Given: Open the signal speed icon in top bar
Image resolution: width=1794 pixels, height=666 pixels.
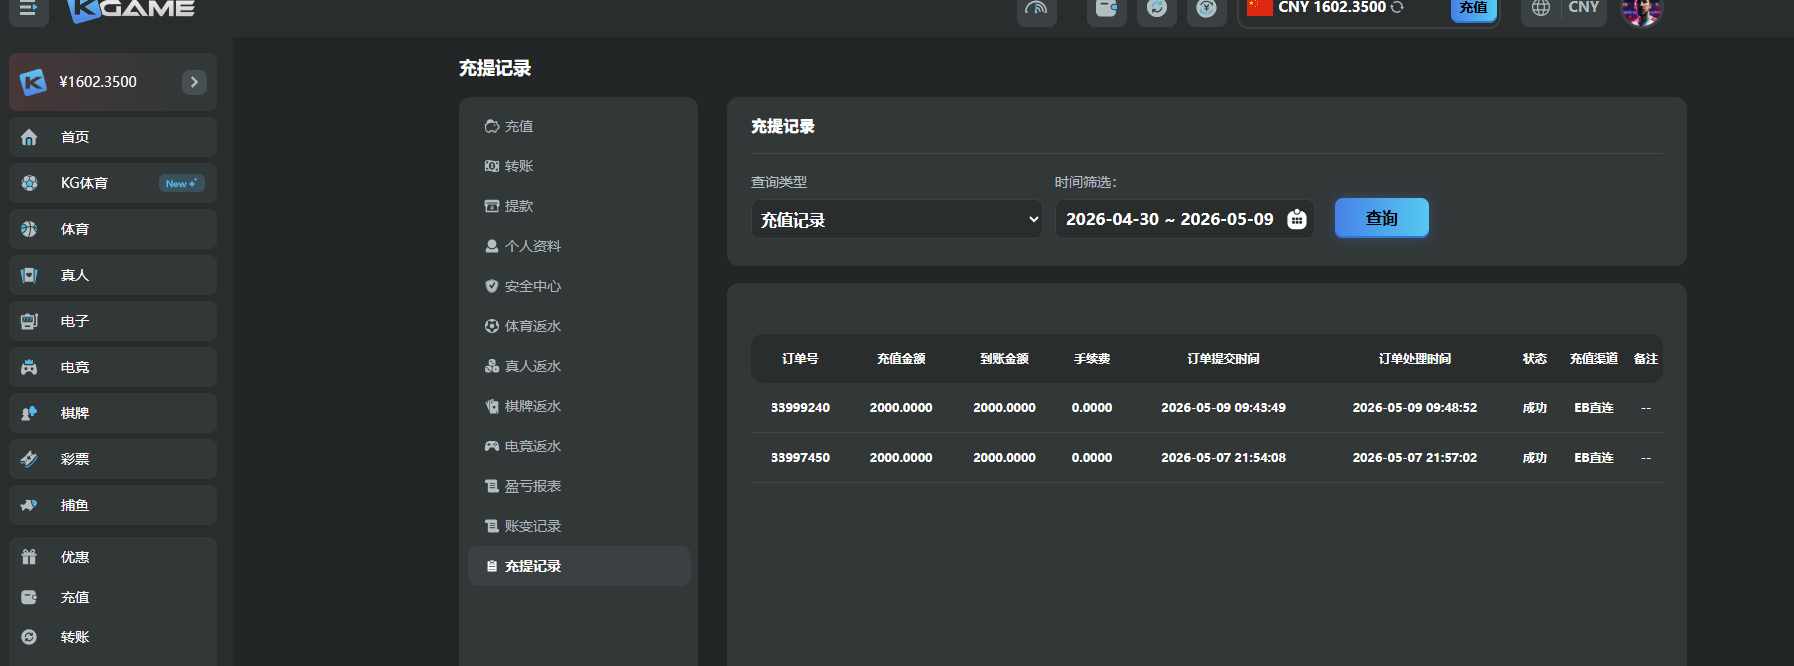Looking at the screenshot, I should click(x=1037, y=9).
